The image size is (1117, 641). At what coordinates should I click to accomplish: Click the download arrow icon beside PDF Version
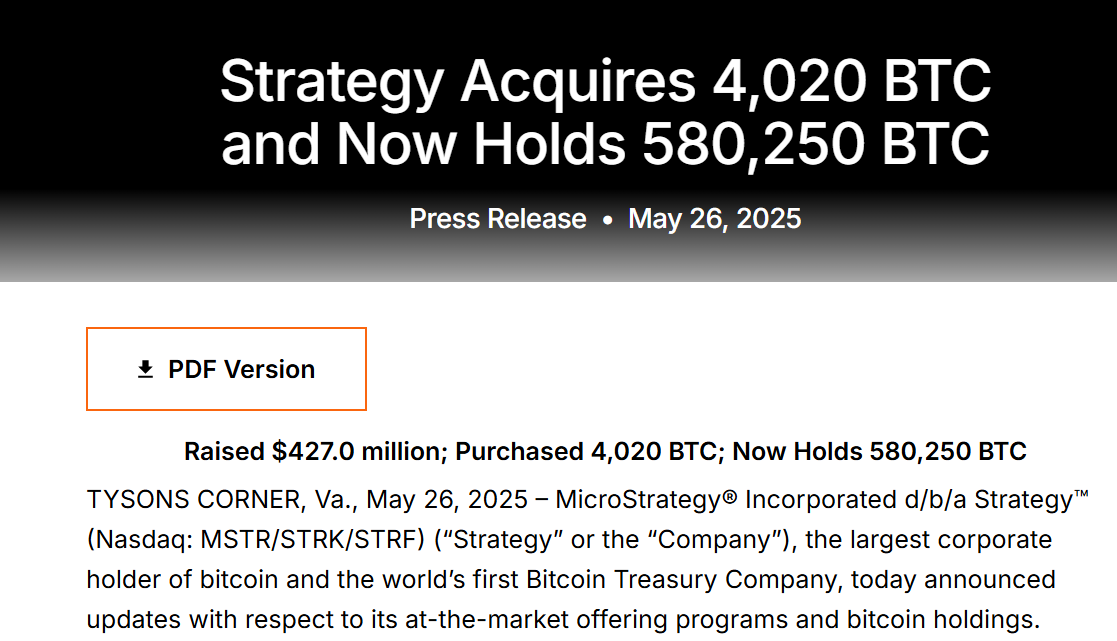coord(145,369)
